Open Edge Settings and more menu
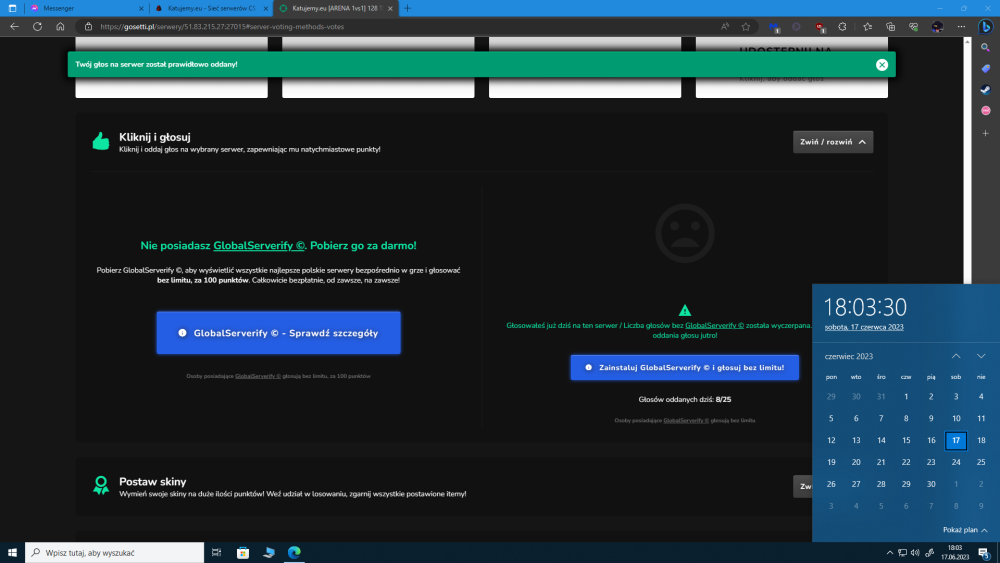 click(961, 27)
